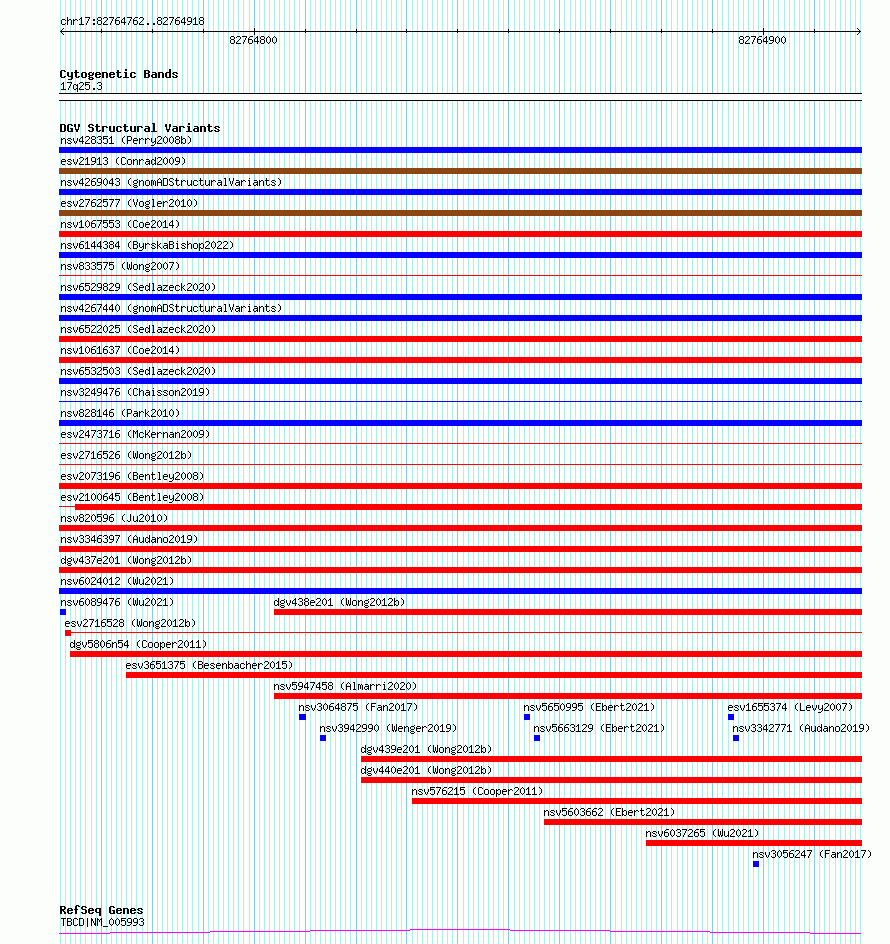Select esv3651375 (Besenbacher2015) label

click(209, 666)
